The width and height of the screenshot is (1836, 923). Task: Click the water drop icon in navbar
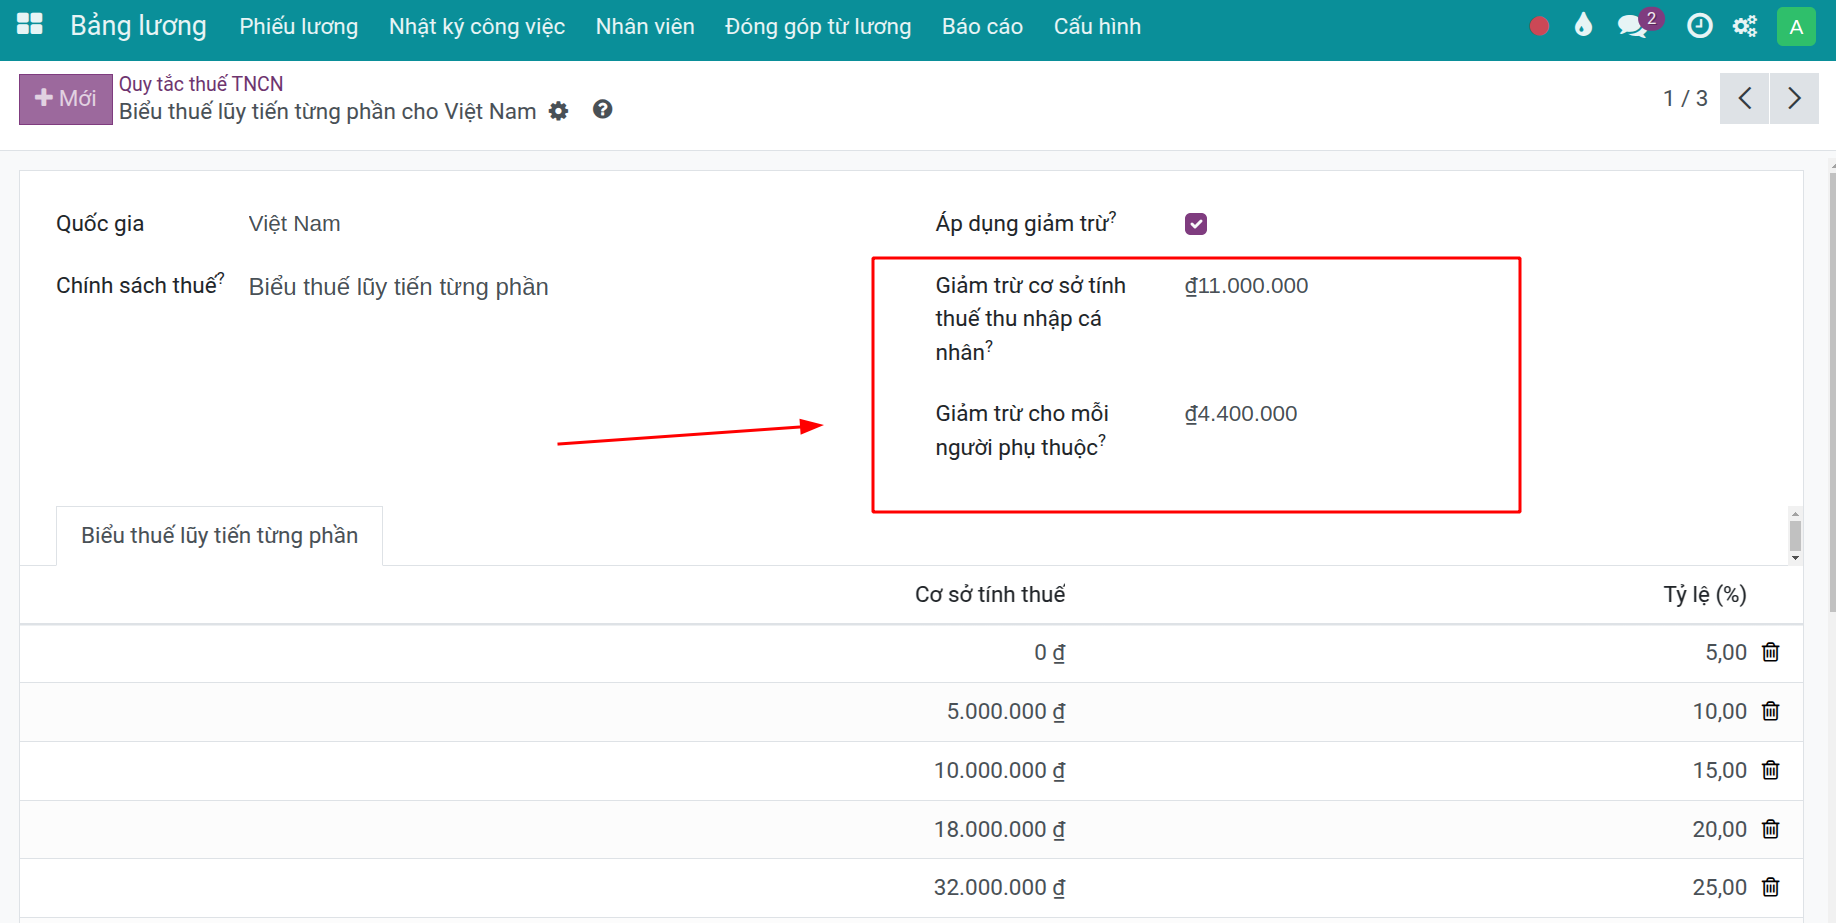pyautogui.click(x=1583, y=25)
